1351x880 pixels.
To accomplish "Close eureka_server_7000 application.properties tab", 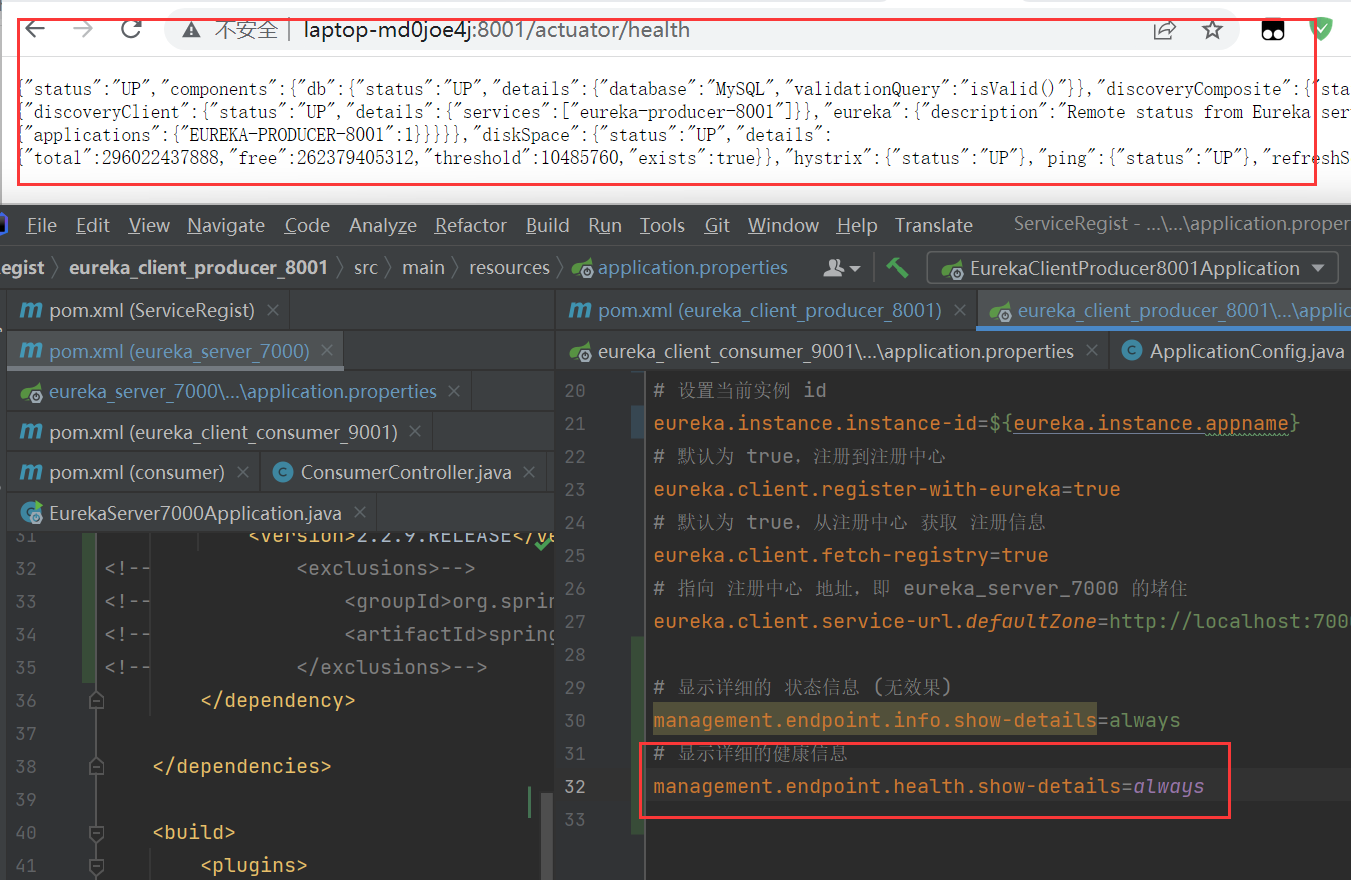I will [455, 391].
